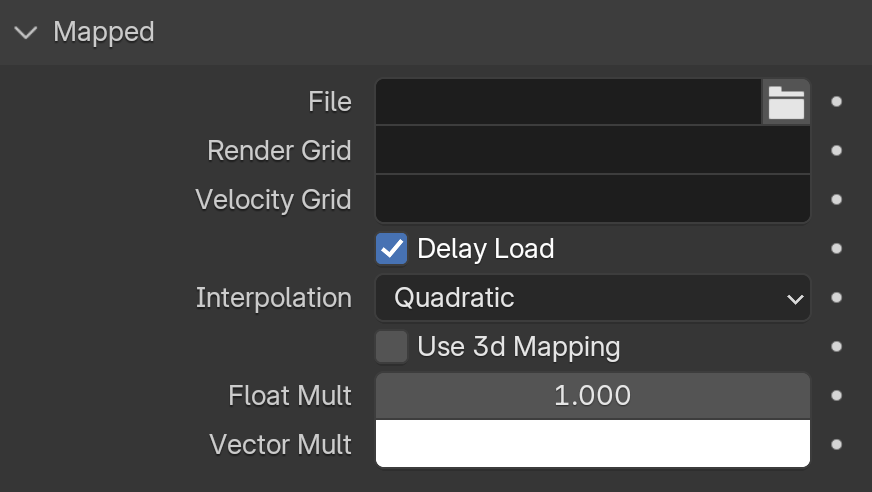Viewport: 872px width, 492px height.
Task: Disable the Delay Load checkbox
Action: 392,249
